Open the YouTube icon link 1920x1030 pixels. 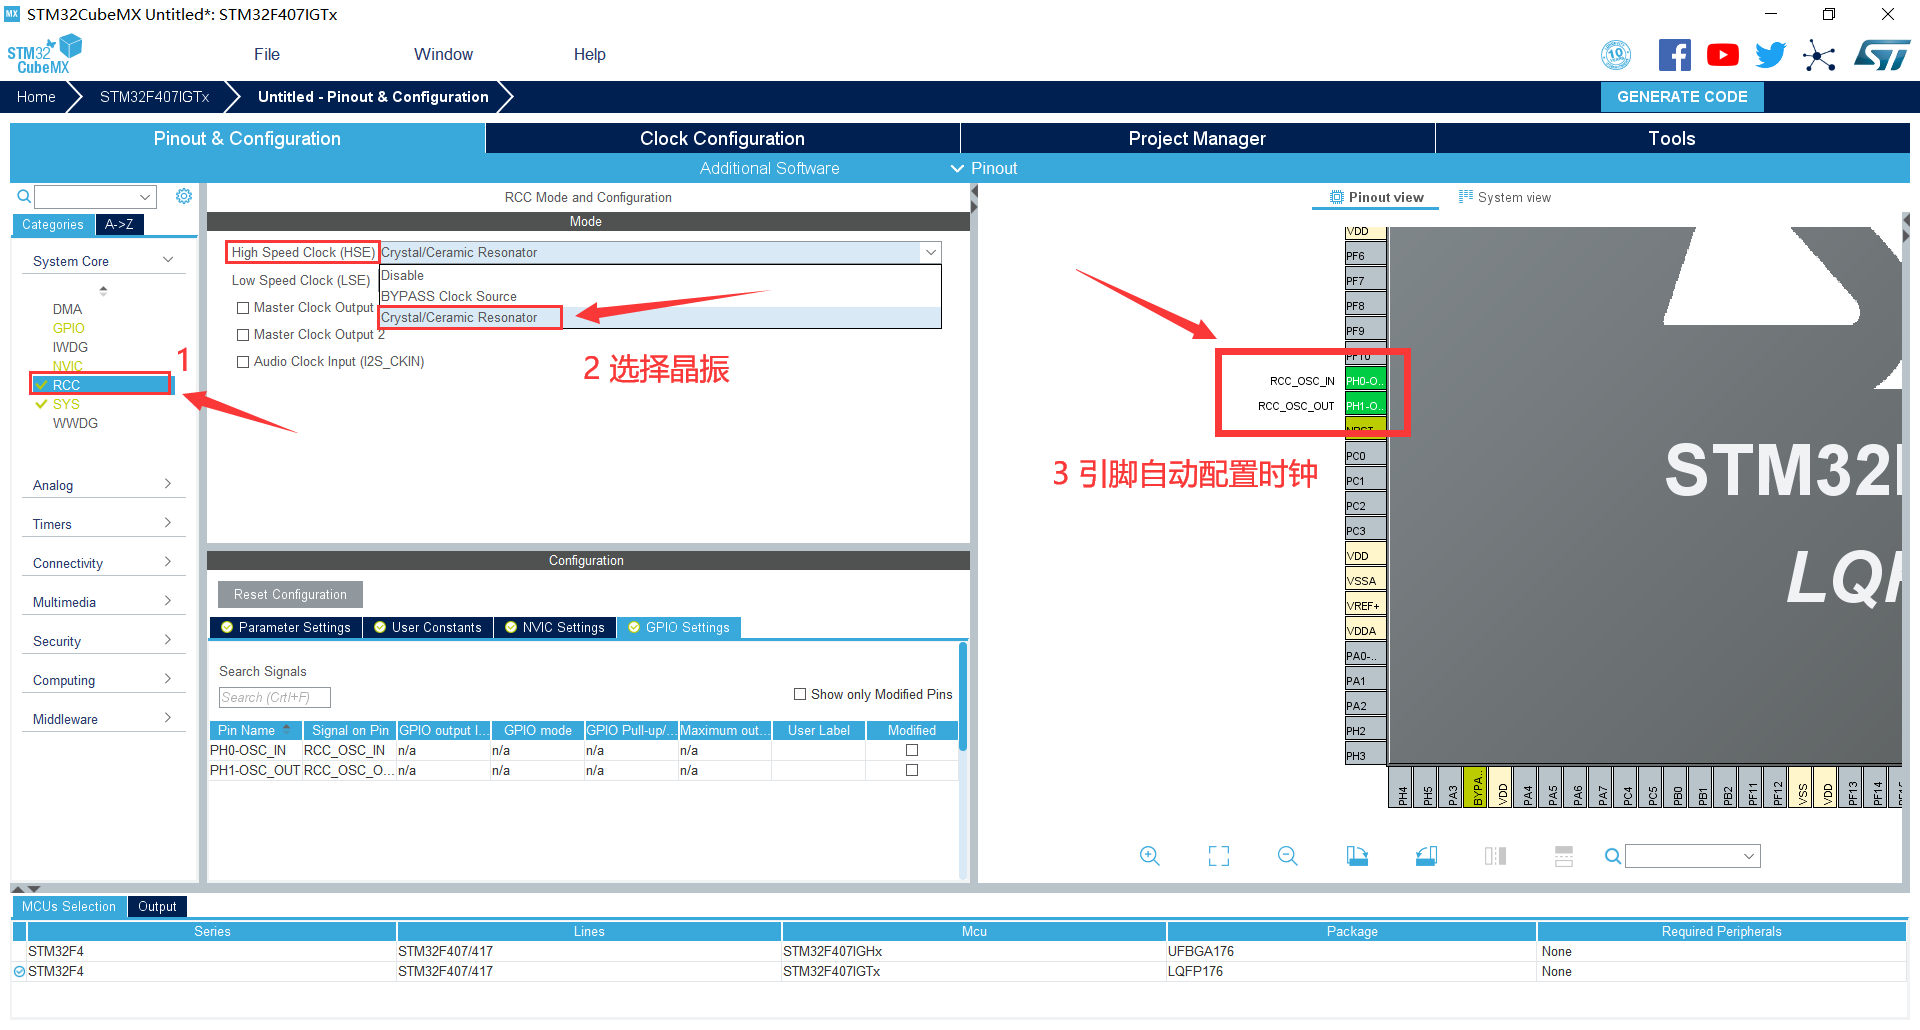(1722, 55)
